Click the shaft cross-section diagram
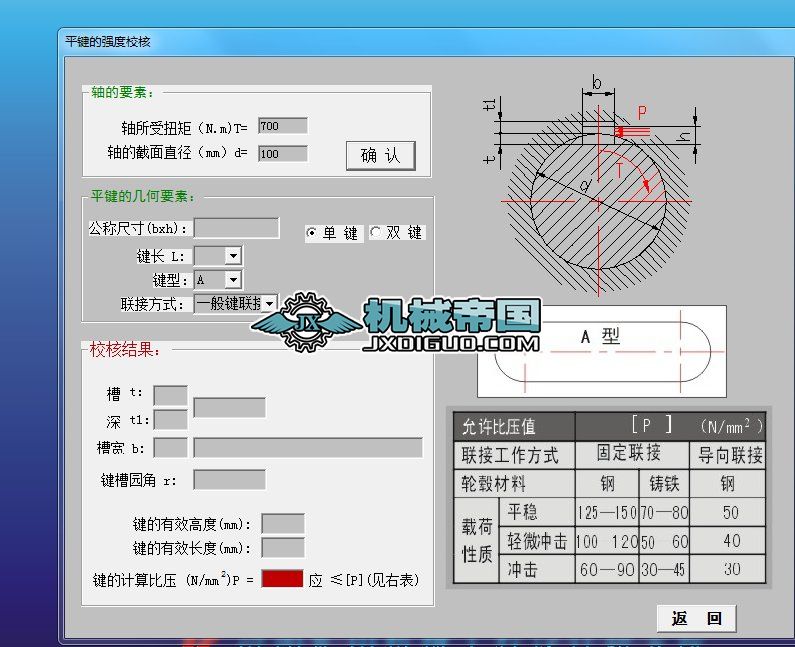 pos(596,188)
